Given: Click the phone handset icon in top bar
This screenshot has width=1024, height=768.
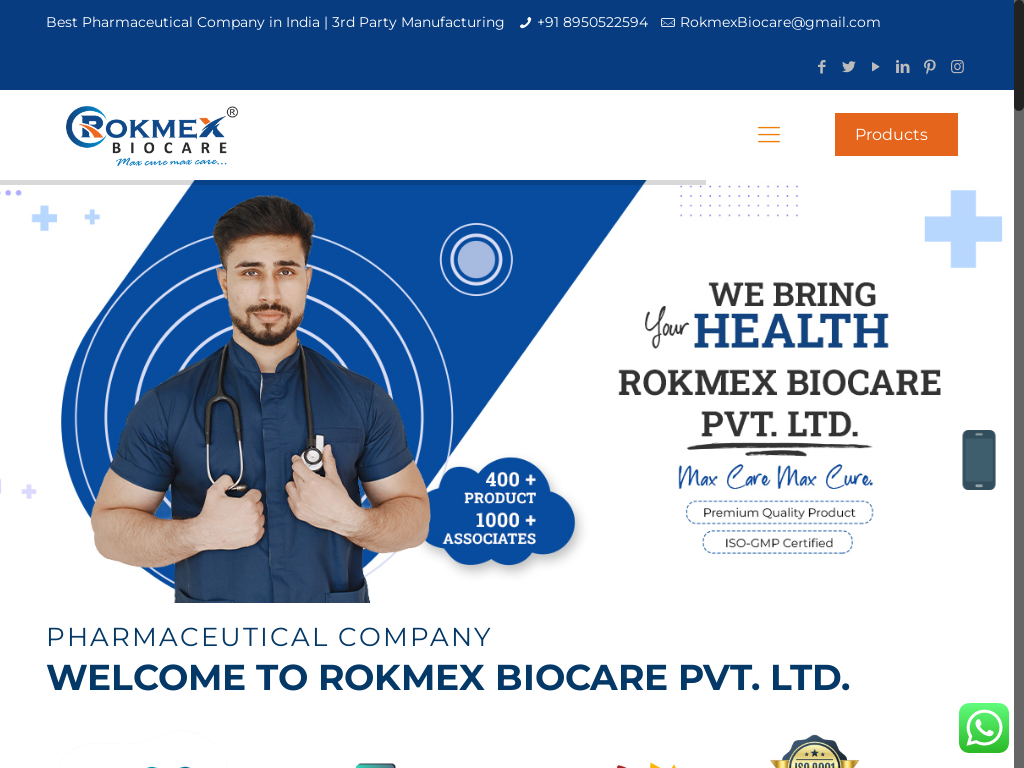Looking at the screenshot, I should click(x=525, y=23).
